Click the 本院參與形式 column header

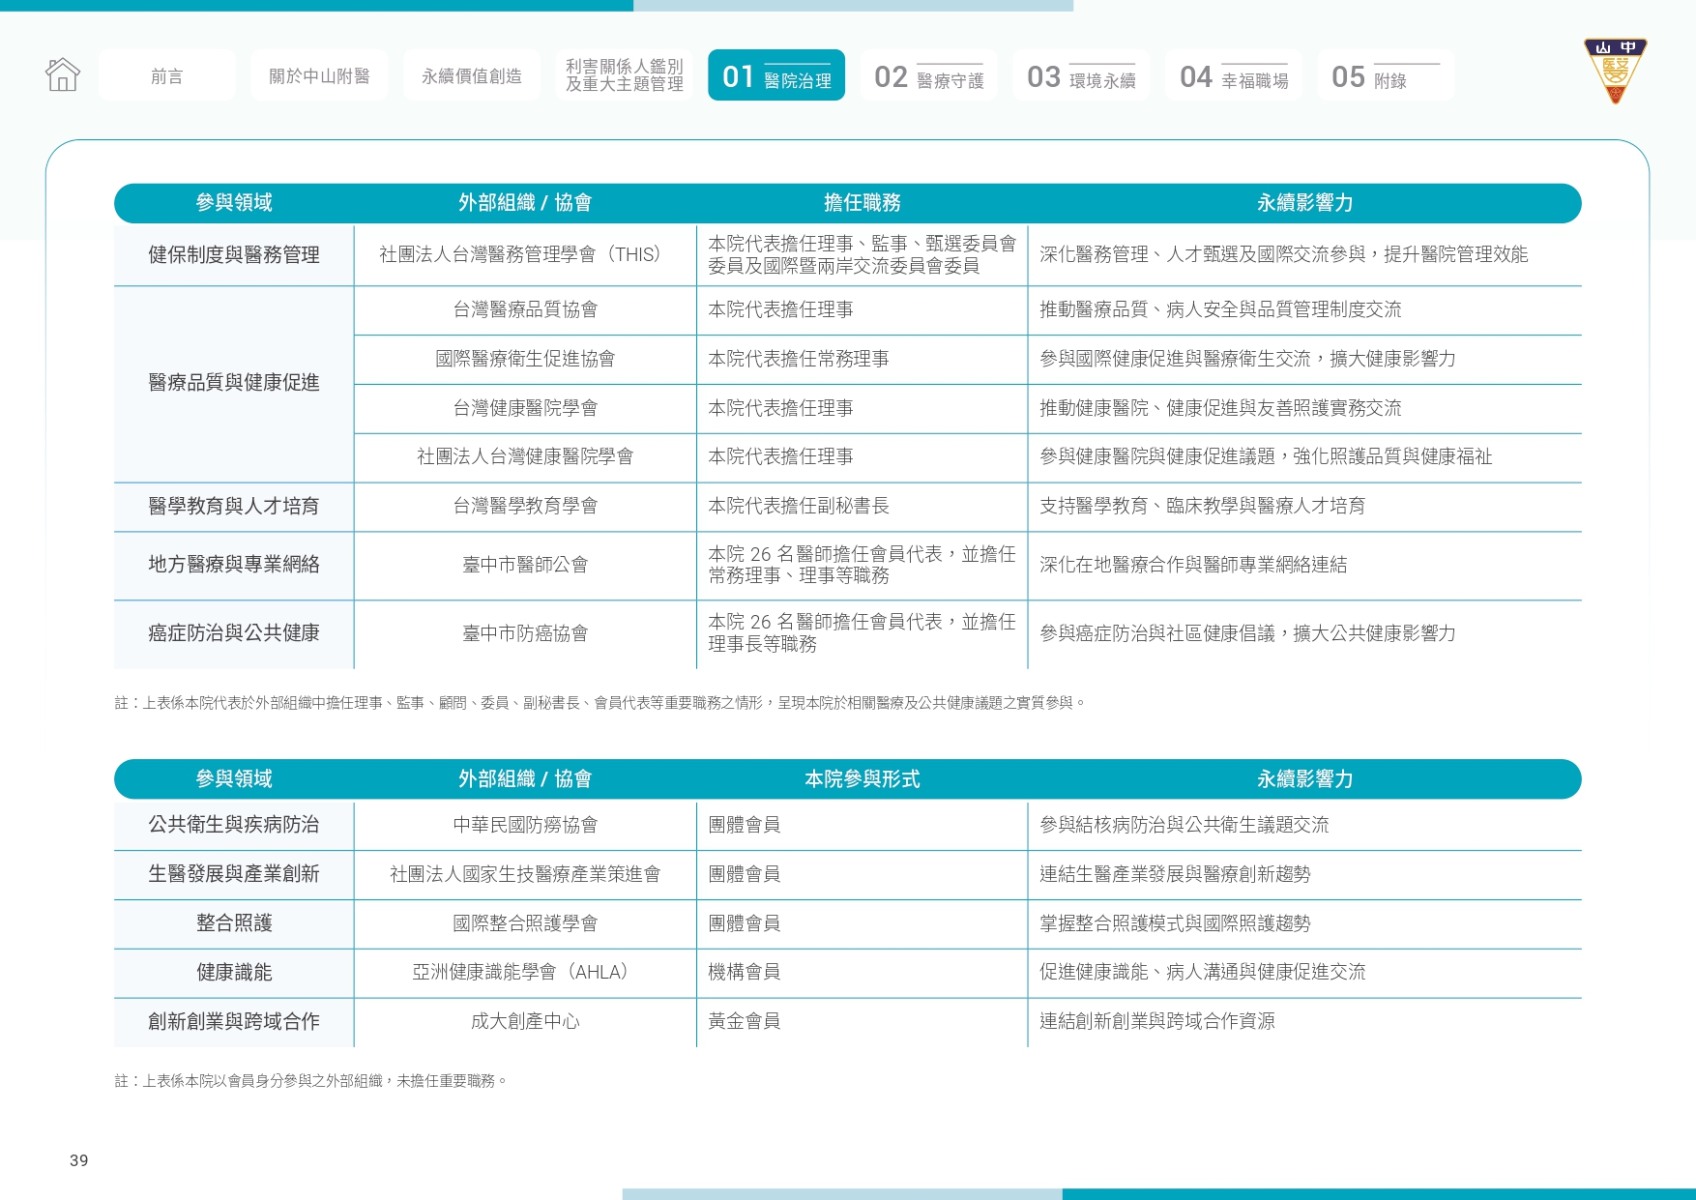[x=862, y=779]
